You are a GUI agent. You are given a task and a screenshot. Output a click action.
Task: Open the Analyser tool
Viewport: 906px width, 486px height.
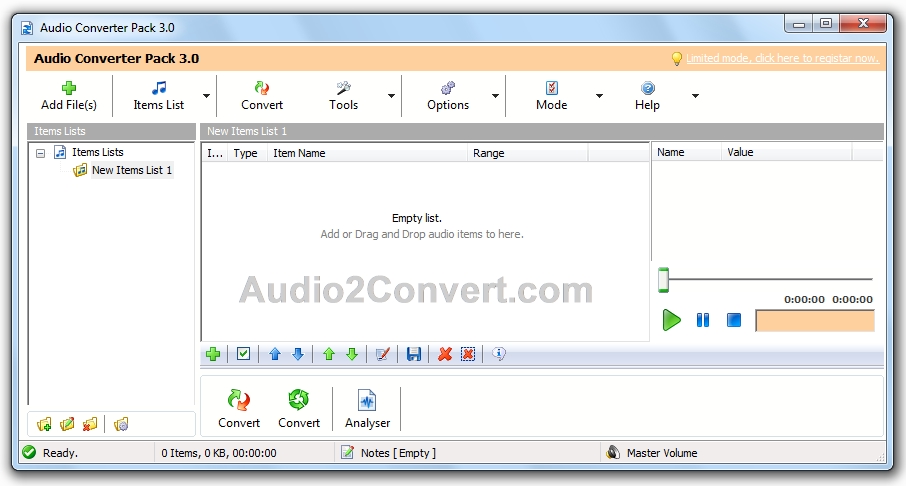pos(367,409)
